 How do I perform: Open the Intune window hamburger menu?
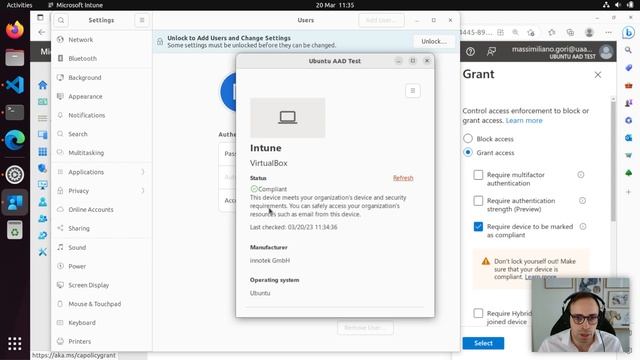[413, 91]
